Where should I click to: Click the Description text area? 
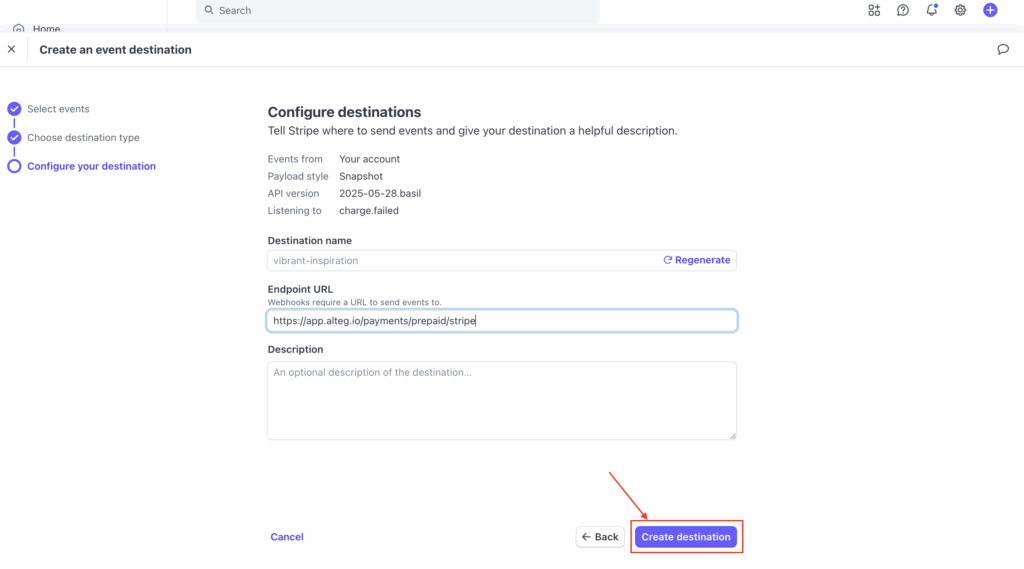[502, 400]
